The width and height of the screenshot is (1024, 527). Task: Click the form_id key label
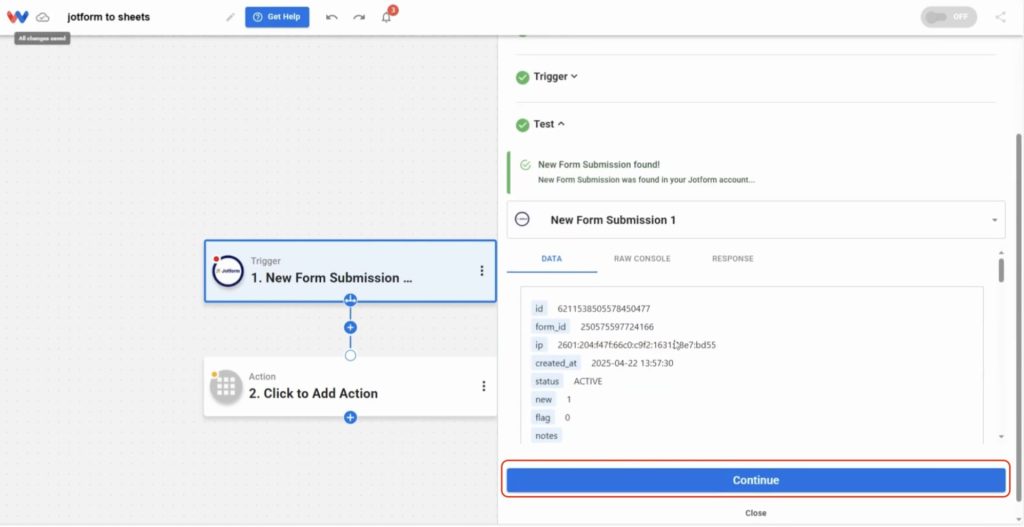pos(551,327)
